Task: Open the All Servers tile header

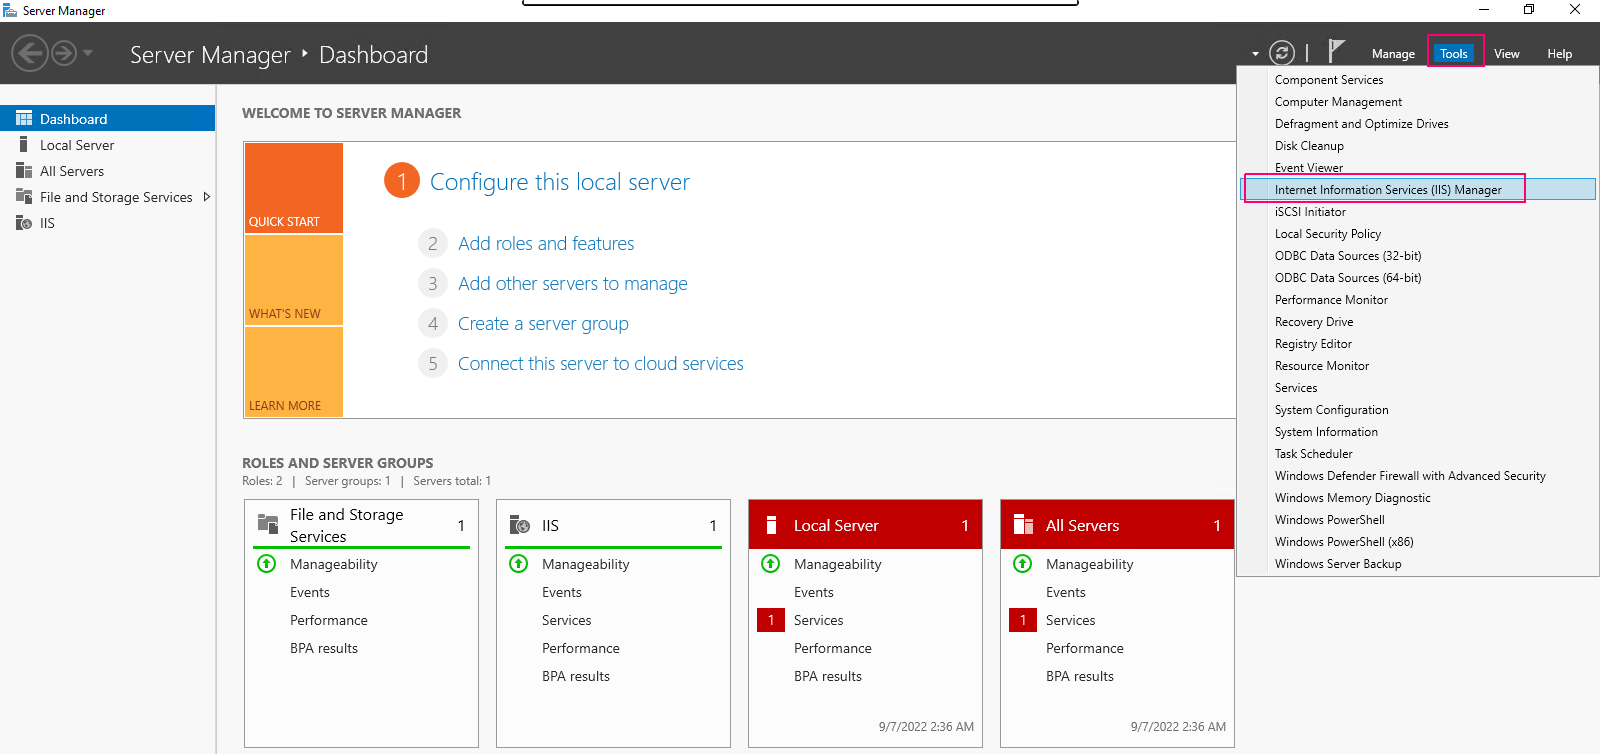Action: pyautogui.click(x=1117, y=525)
